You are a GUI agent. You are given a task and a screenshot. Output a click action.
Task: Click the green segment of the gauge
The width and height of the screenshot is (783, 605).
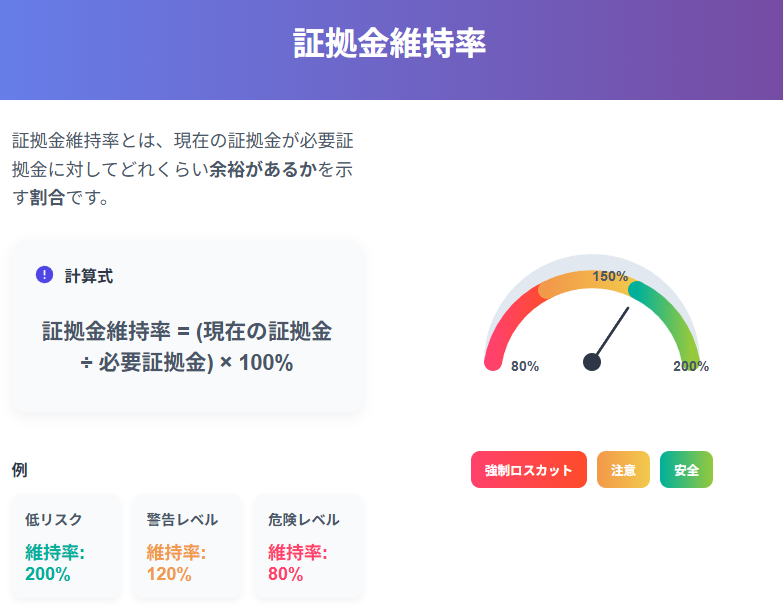click(x=674, y=314)
